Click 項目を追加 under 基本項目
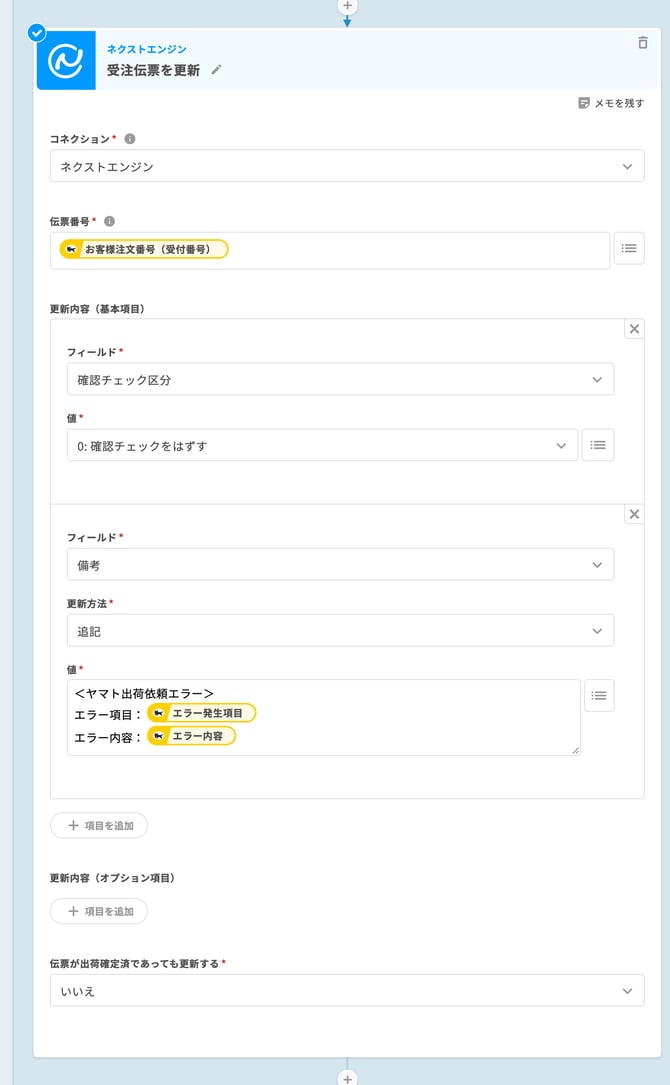 [99, 826]
